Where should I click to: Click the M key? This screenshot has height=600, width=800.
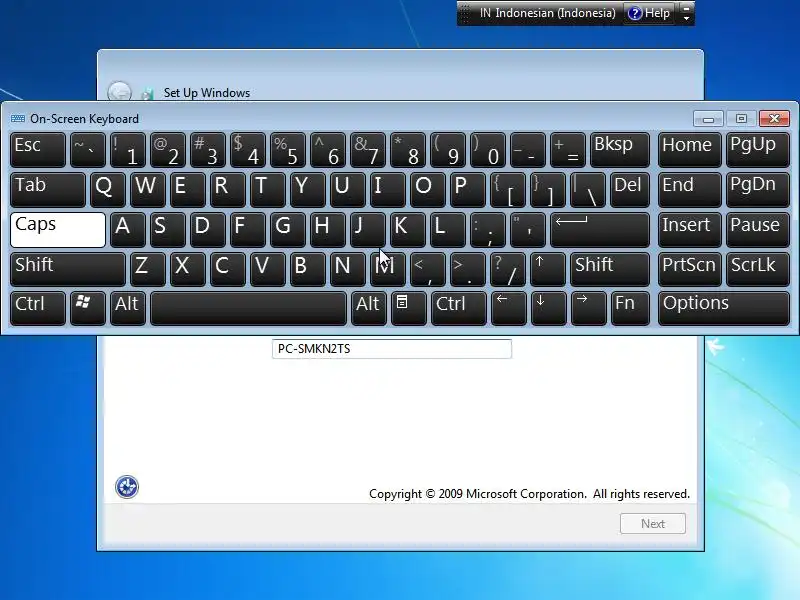(x=388, y=269)
